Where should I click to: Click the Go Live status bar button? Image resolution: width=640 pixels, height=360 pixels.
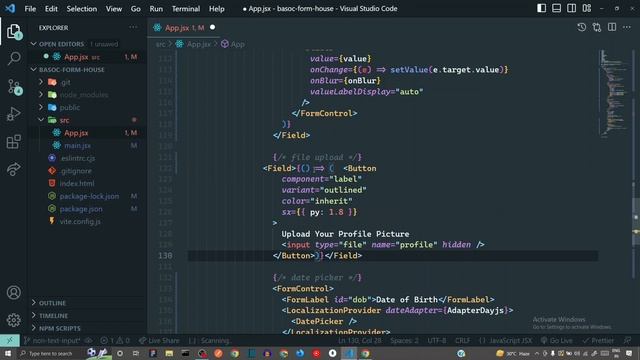(x=556, y=340)
